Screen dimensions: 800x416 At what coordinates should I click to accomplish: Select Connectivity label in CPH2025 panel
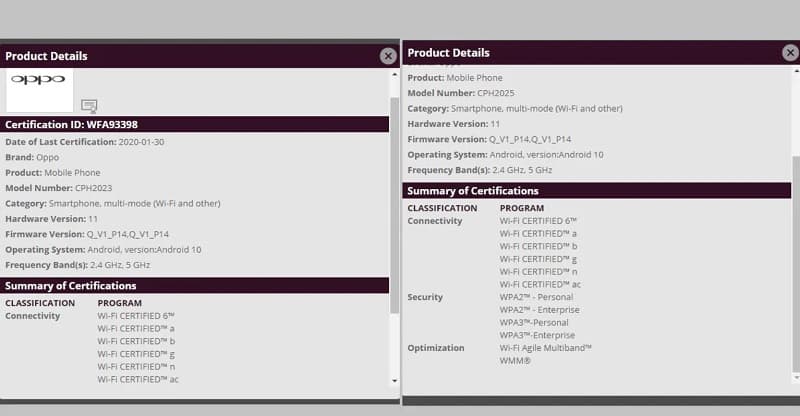click(435, 221)
